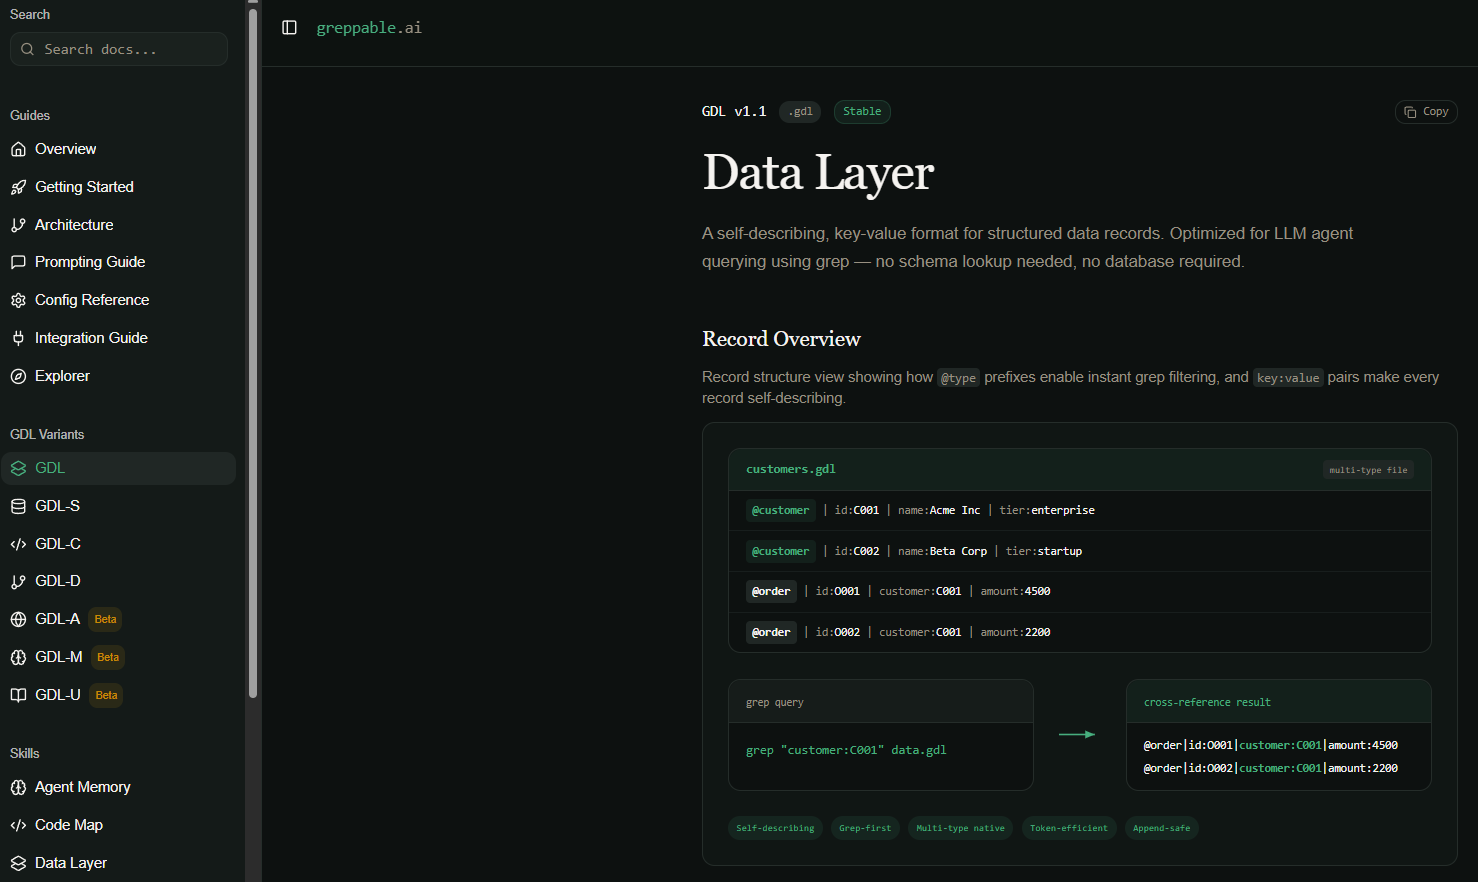Focus the Search docs input field
The width and height of the screenshot is (1478, 882).
point(119,49)
